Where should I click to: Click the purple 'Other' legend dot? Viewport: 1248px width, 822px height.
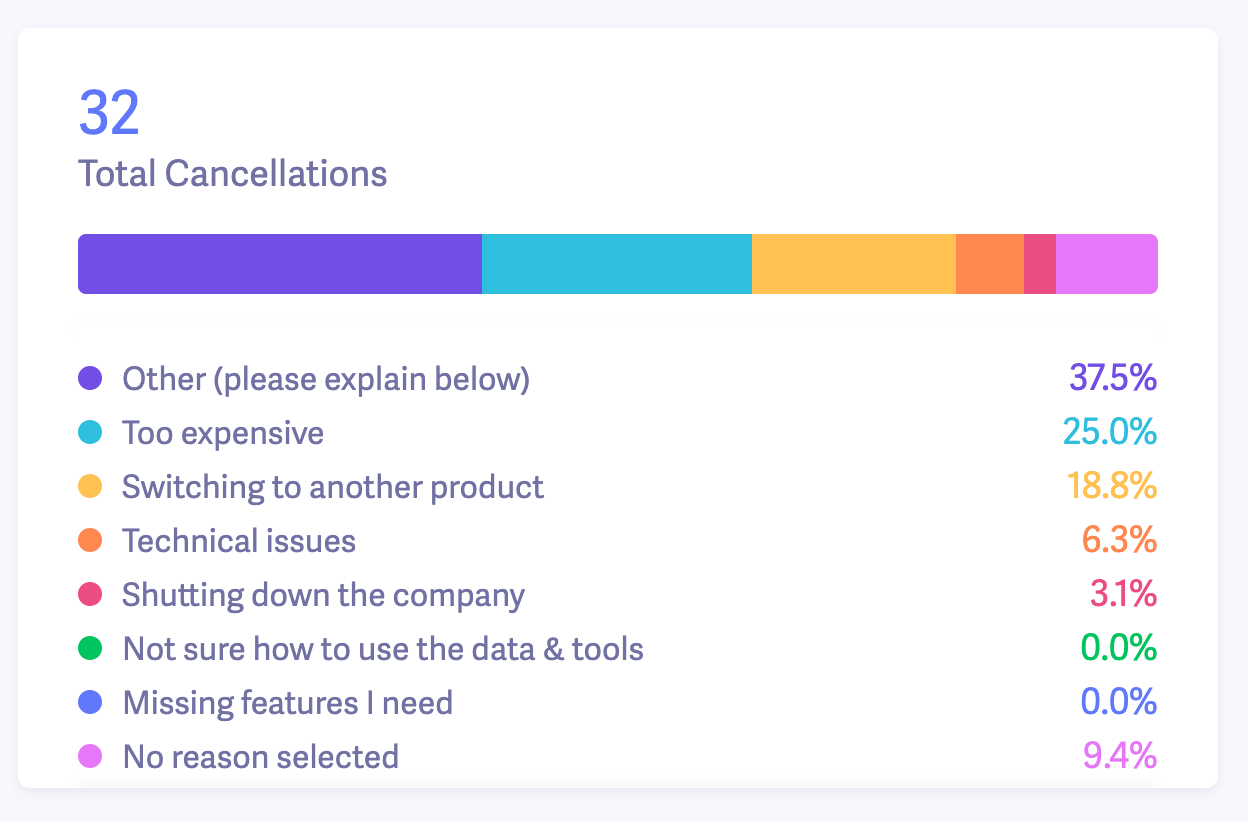(90, 379)
